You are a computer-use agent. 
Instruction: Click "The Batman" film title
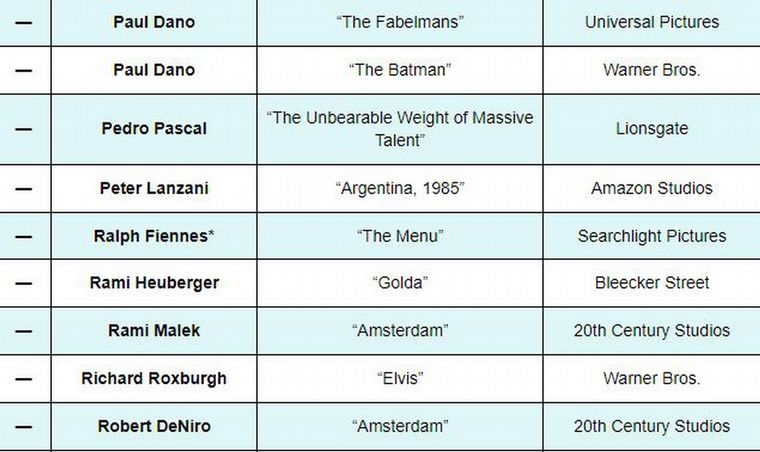pyautogui.click(x=400, y=70)
